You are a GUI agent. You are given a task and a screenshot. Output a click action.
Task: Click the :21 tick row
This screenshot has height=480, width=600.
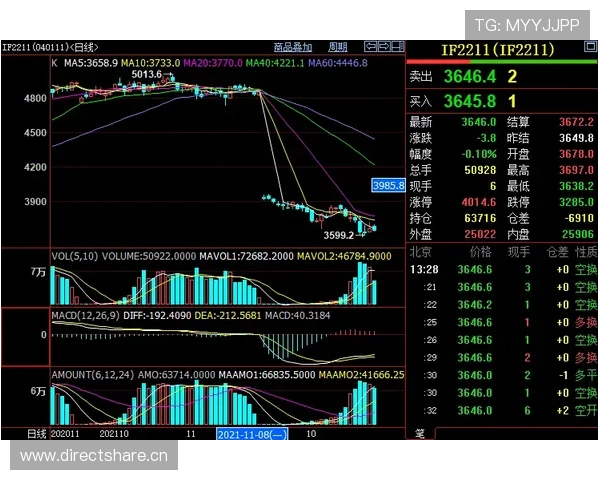point(503,287)
